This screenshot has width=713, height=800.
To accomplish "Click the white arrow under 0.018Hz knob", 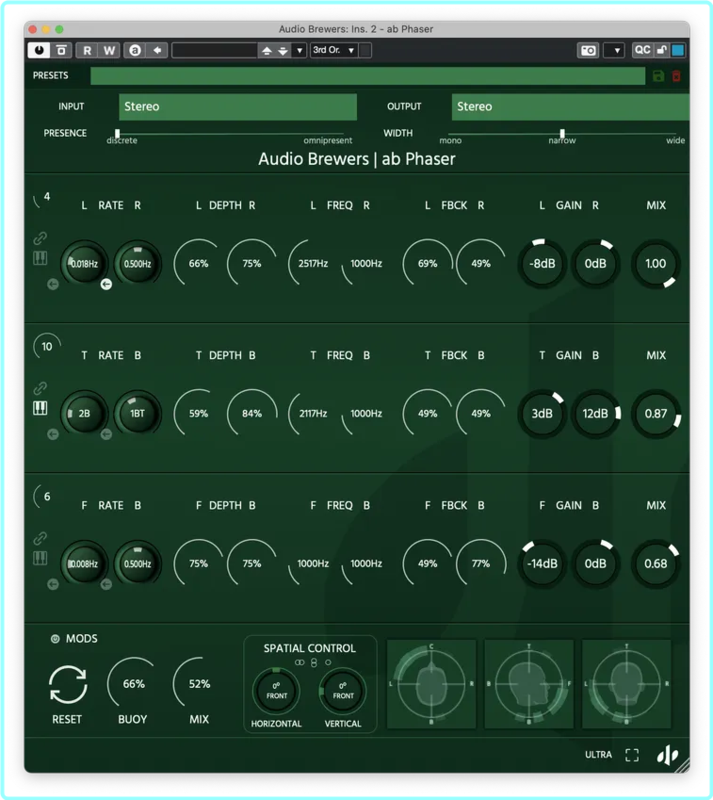I will pyautogui.click(x=106, y=284).
